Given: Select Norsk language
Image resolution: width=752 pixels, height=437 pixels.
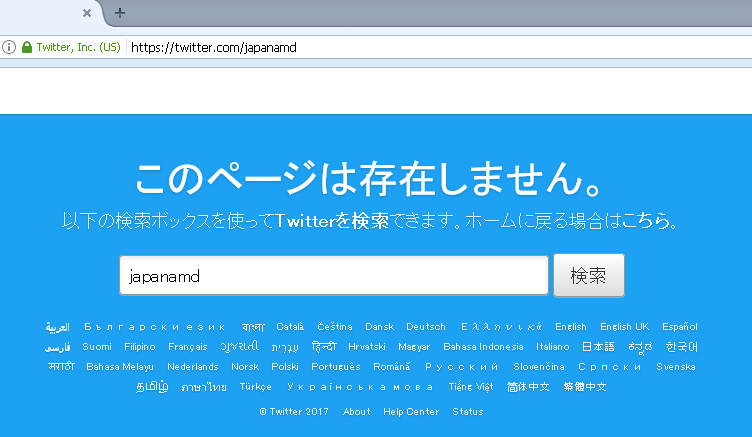Looking at the screenshot, I should tap(245, 366).
